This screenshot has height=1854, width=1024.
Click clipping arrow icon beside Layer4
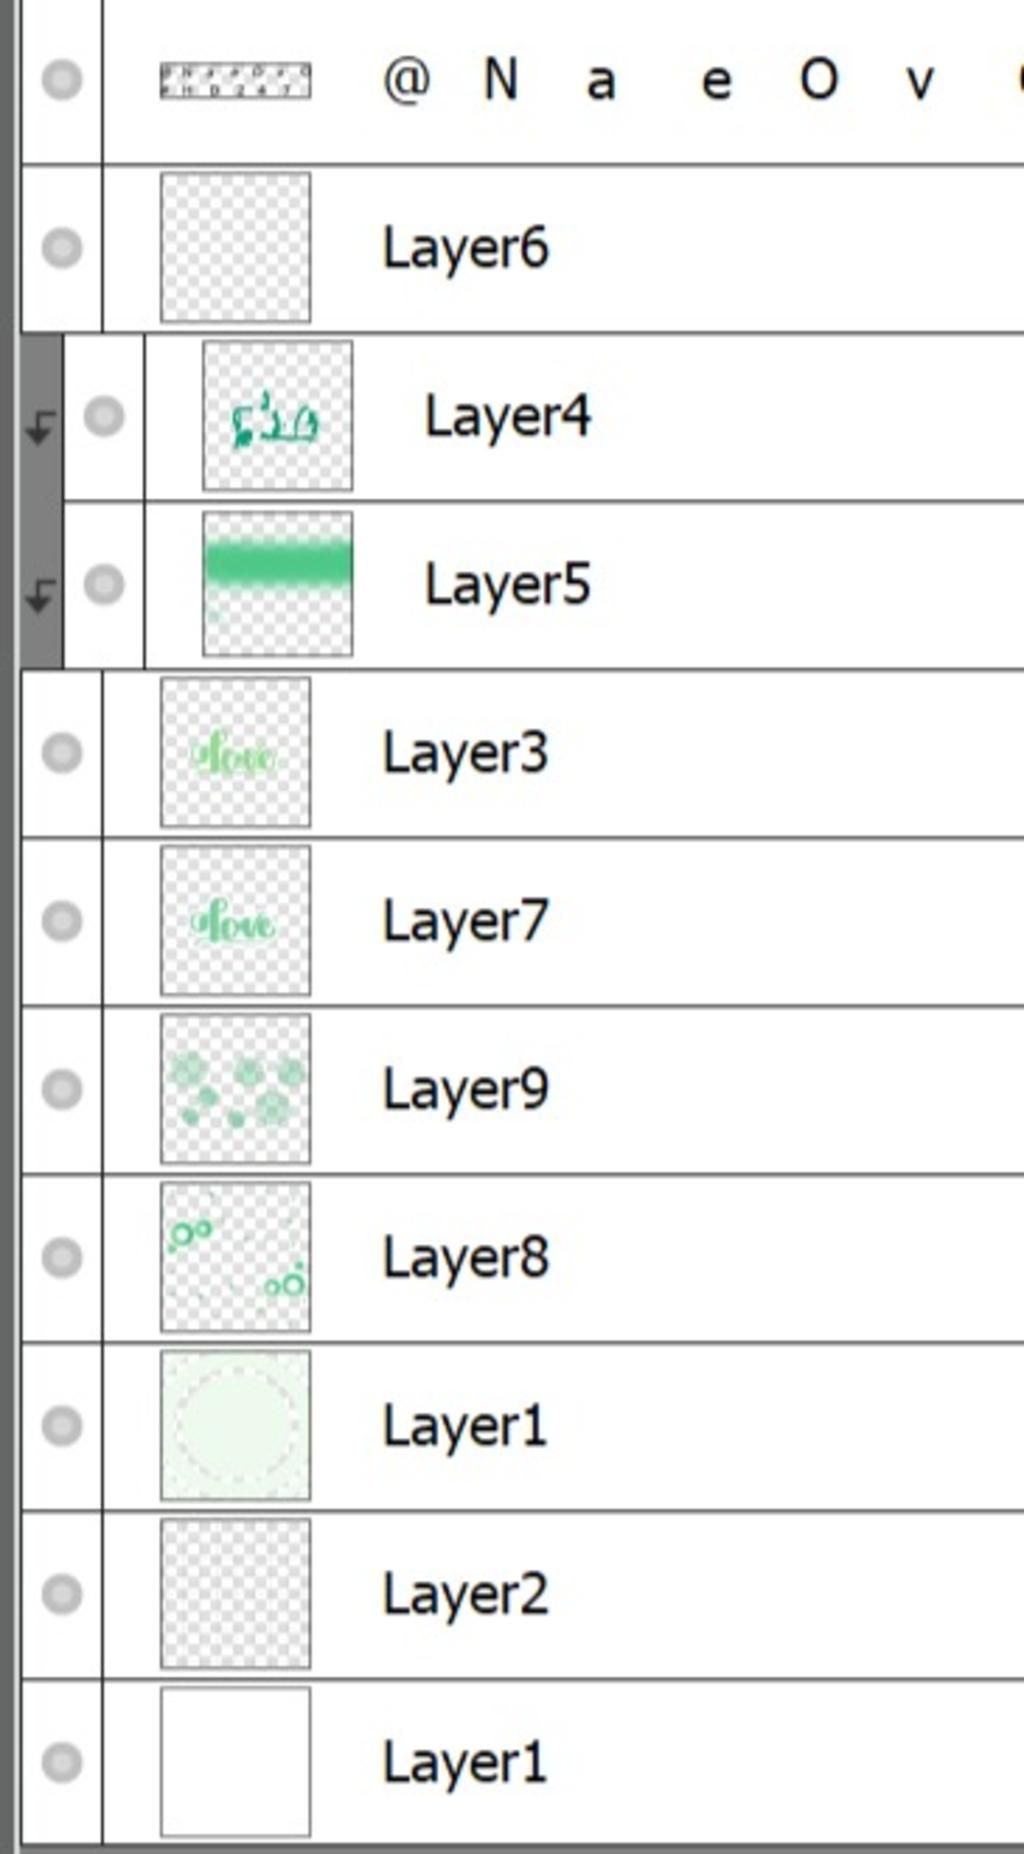(40, 428)
